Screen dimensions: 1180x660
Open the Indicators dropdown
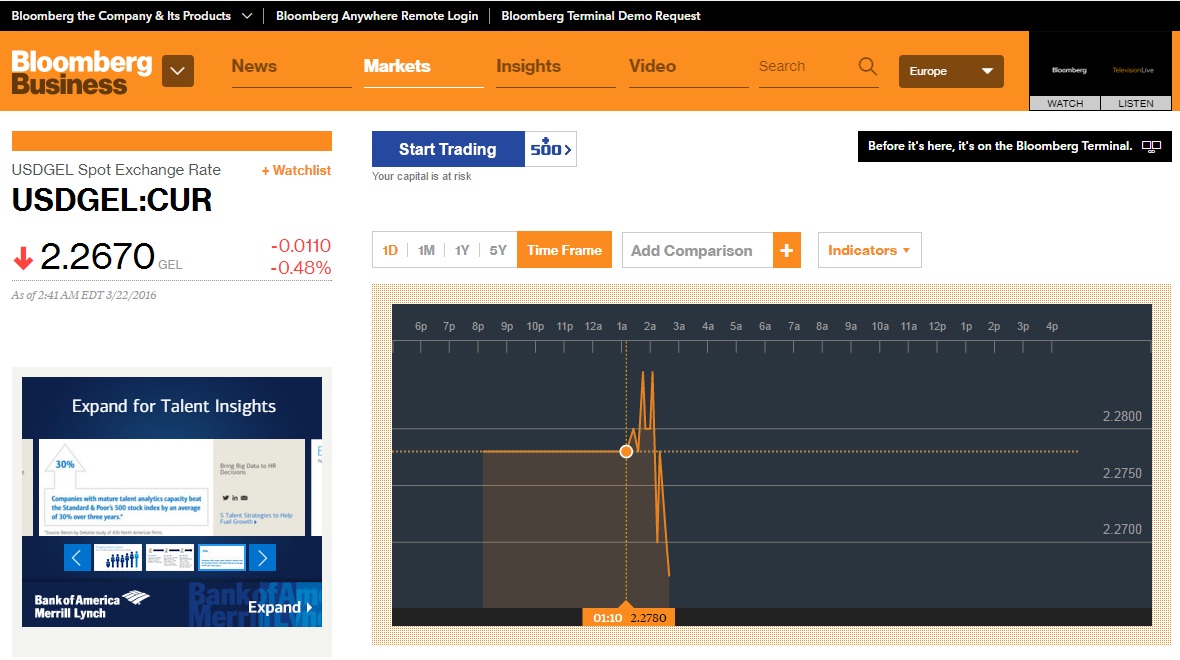click(x=869, y=251)
